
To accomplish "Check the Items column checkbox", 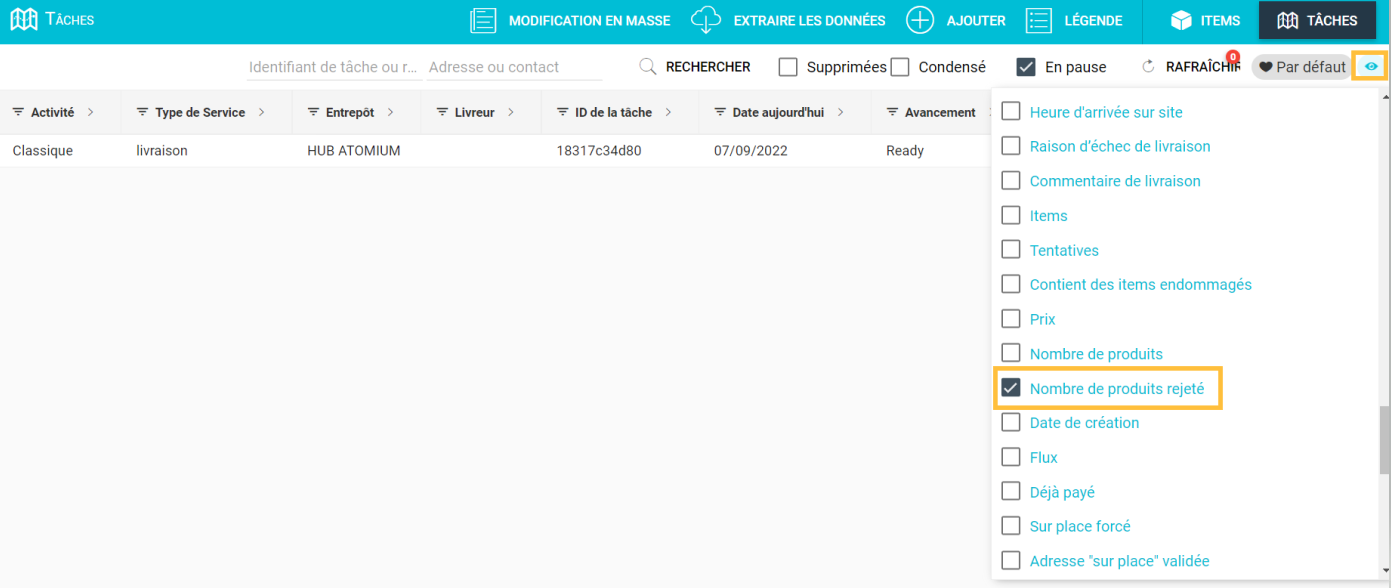I will pyautogui.click(x=1011, y=215).
